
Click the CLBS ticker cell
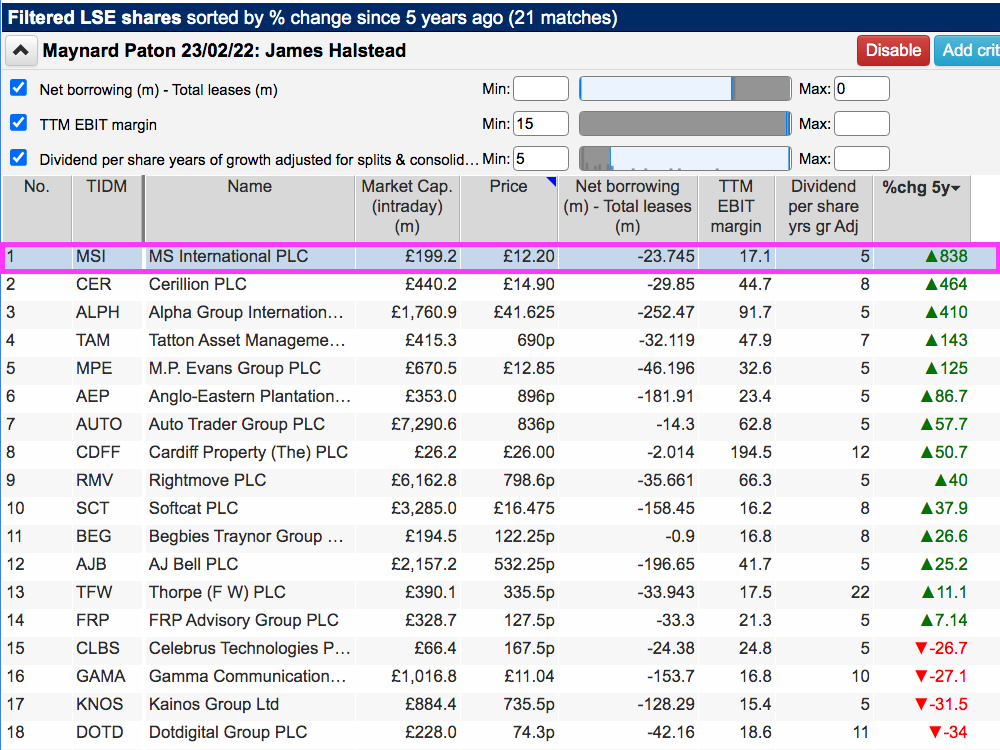[x=98, y=649]
